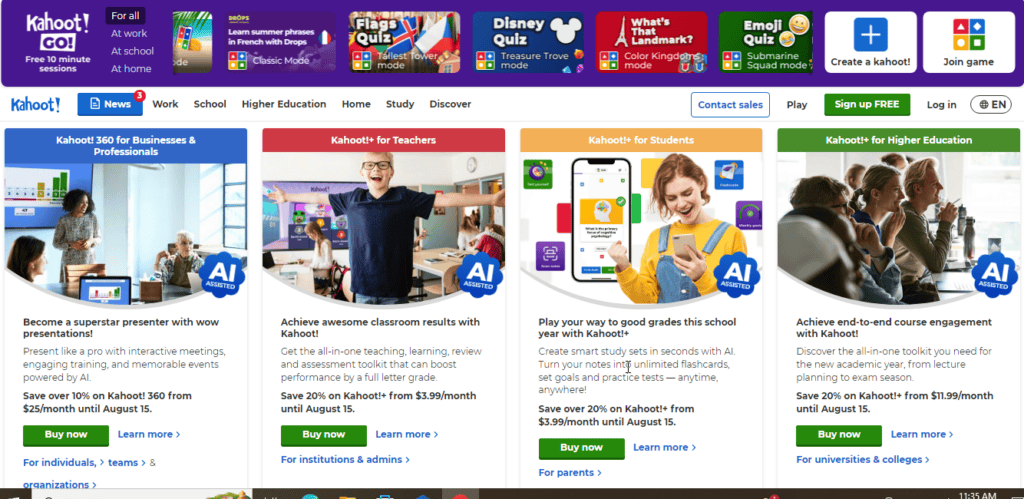The width and height of the screenshot is (1024, 499).
Task: Open the Flags Quiz game tile
Action: 404,42
